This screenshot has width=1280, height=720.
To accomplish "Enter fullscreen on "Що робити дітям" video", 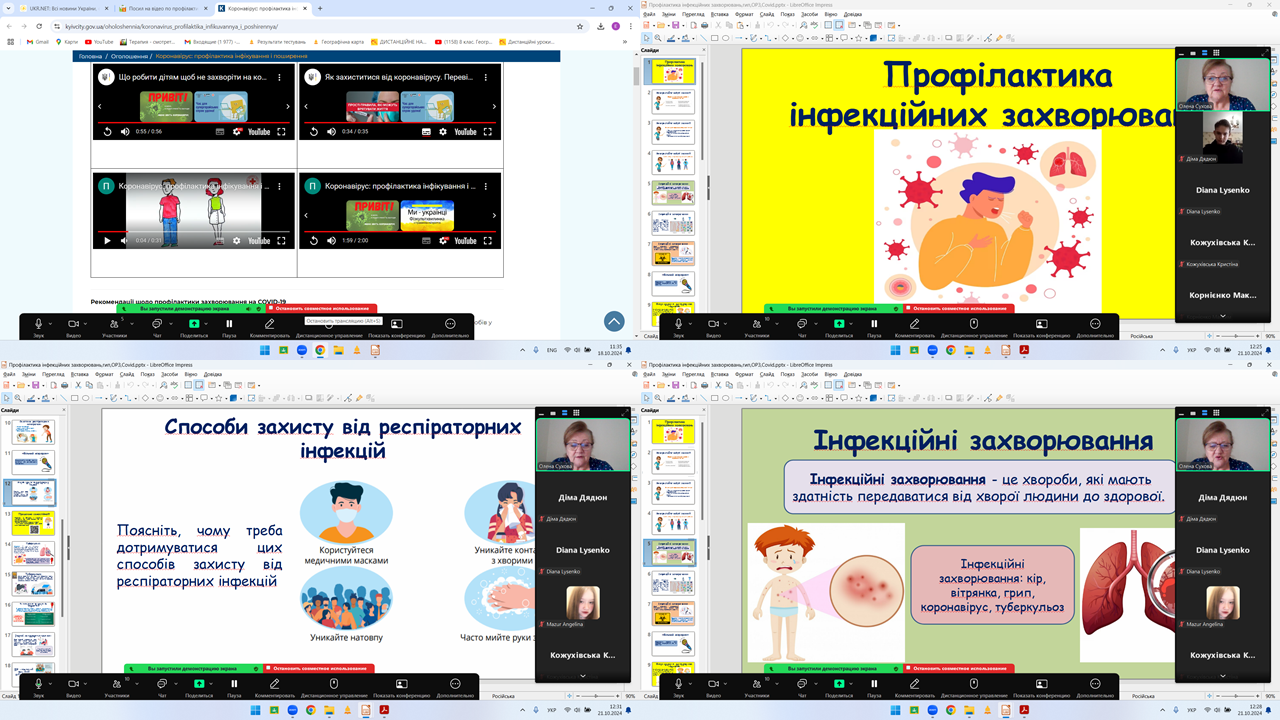I will click(282, 131).
